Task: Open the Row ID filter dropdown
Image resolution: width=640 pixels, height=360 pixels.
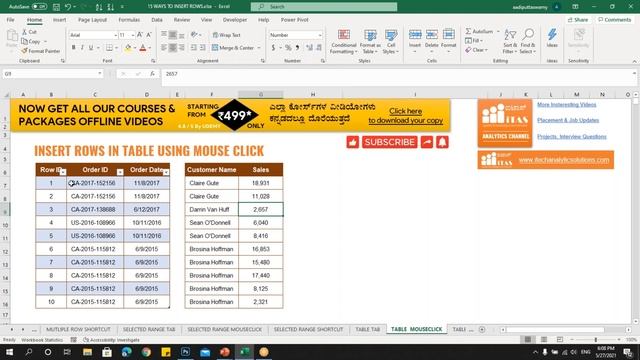Action: (x=63, y=172)
